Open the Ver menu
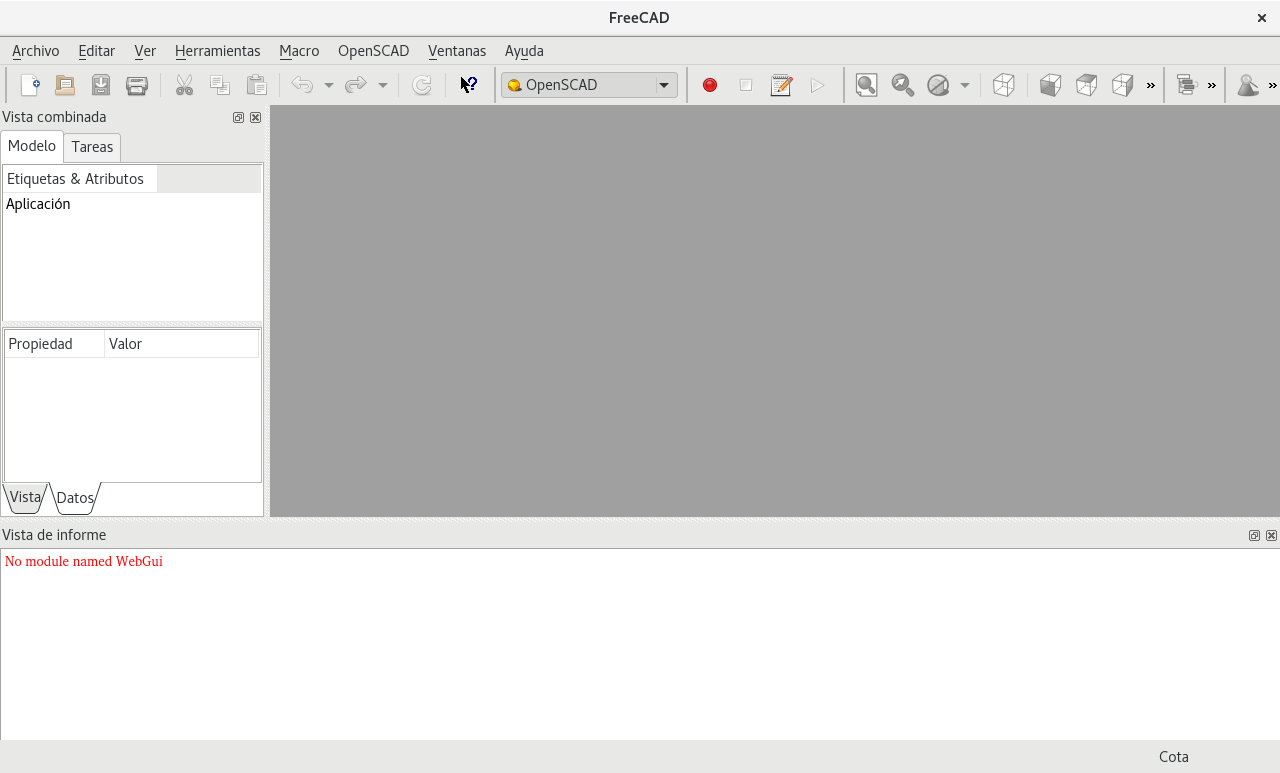 pos(145,51)
